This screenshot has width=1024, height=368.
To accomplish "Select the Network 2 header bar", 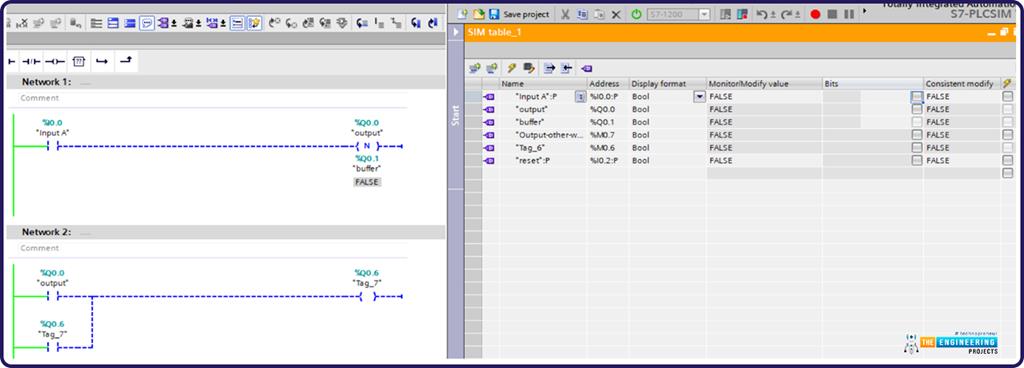I will (x=226, y=232).
